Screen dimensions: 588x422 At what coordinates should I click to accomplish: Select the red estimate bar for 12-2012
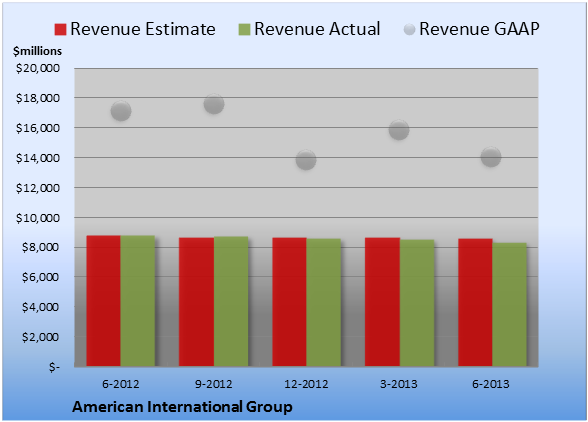tap(290, 302)
